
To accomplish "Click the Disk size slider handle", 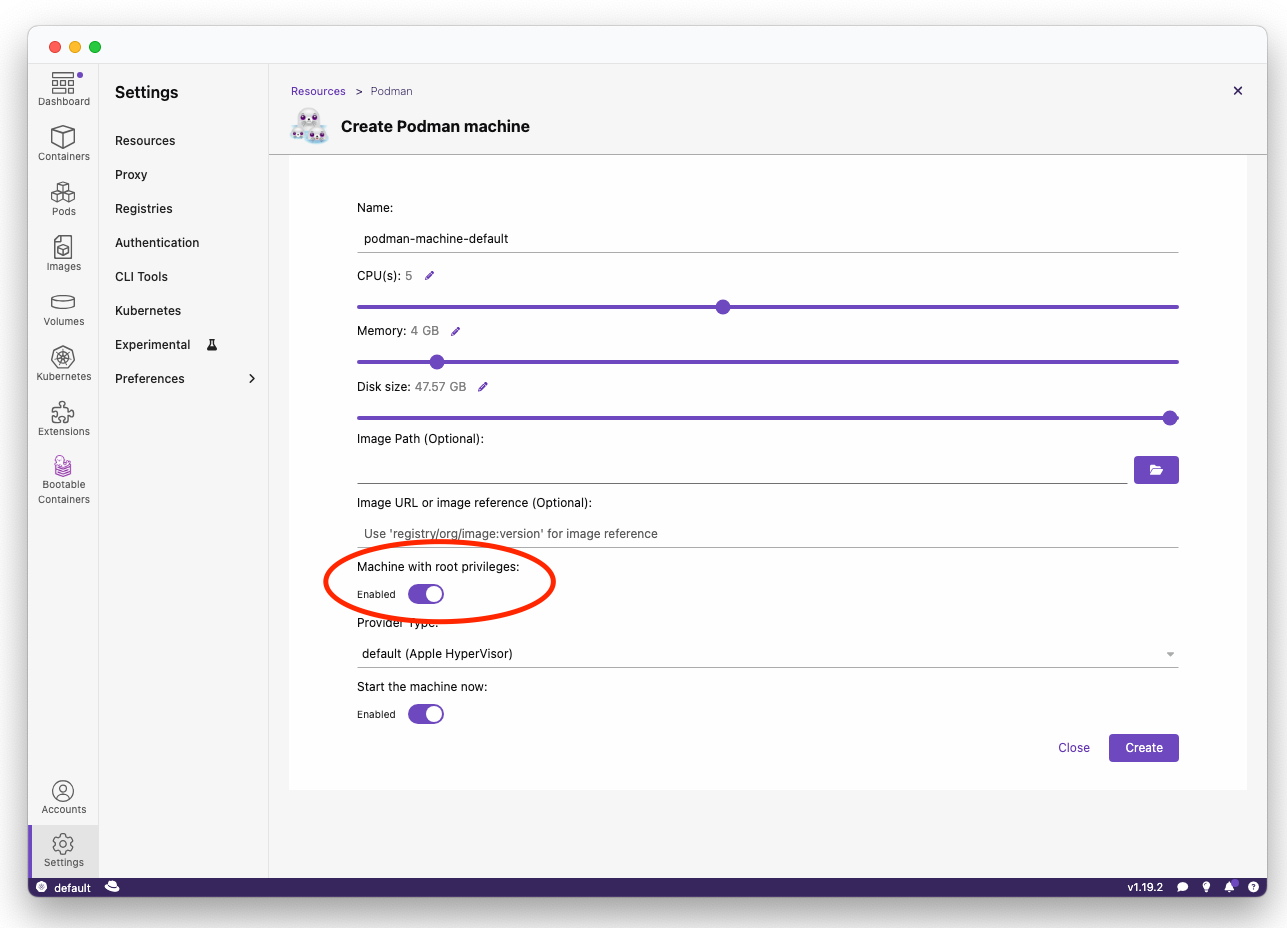I will coord(1170,418).
